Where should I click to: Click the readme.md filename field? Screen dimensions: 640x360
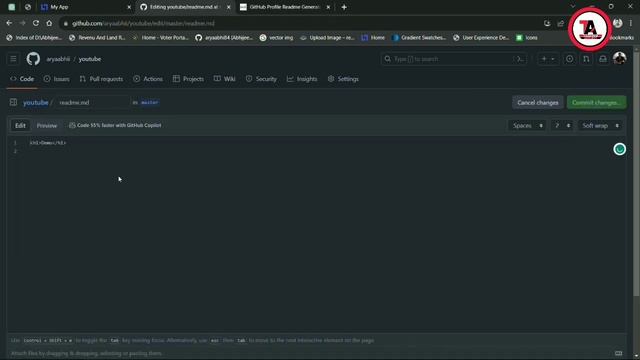point(92,102)
